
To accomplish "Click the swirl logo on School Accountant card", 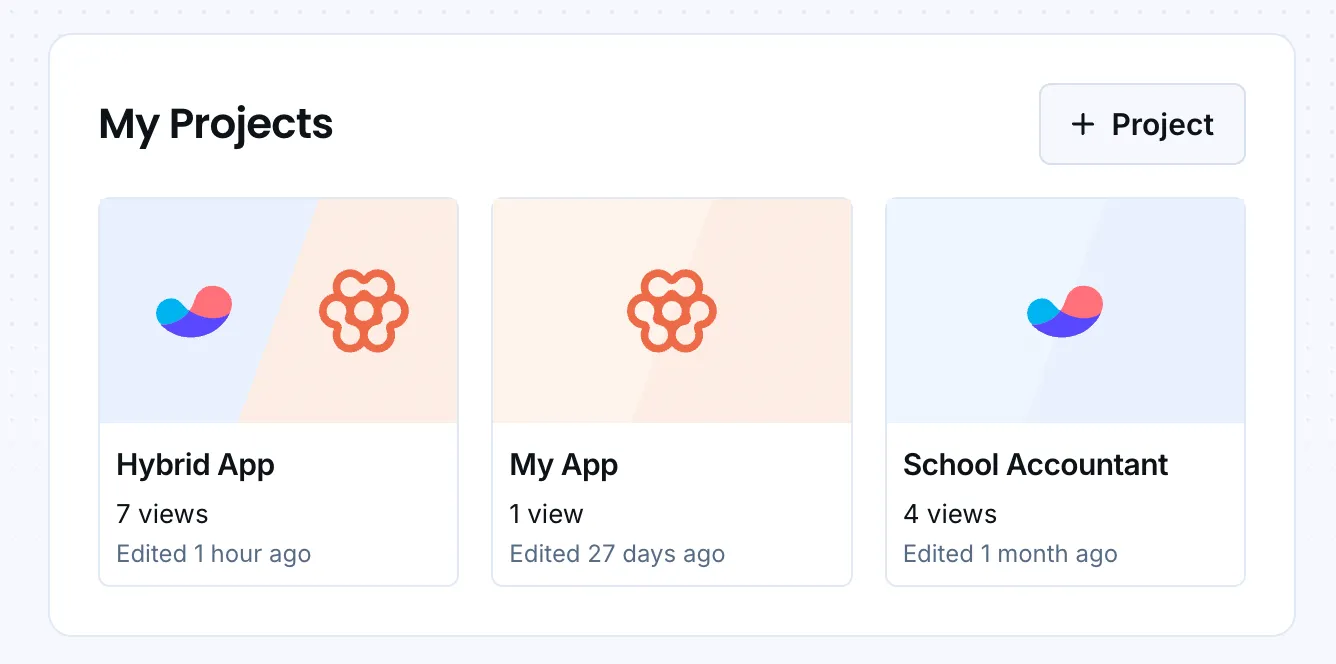I will 1064,310.
